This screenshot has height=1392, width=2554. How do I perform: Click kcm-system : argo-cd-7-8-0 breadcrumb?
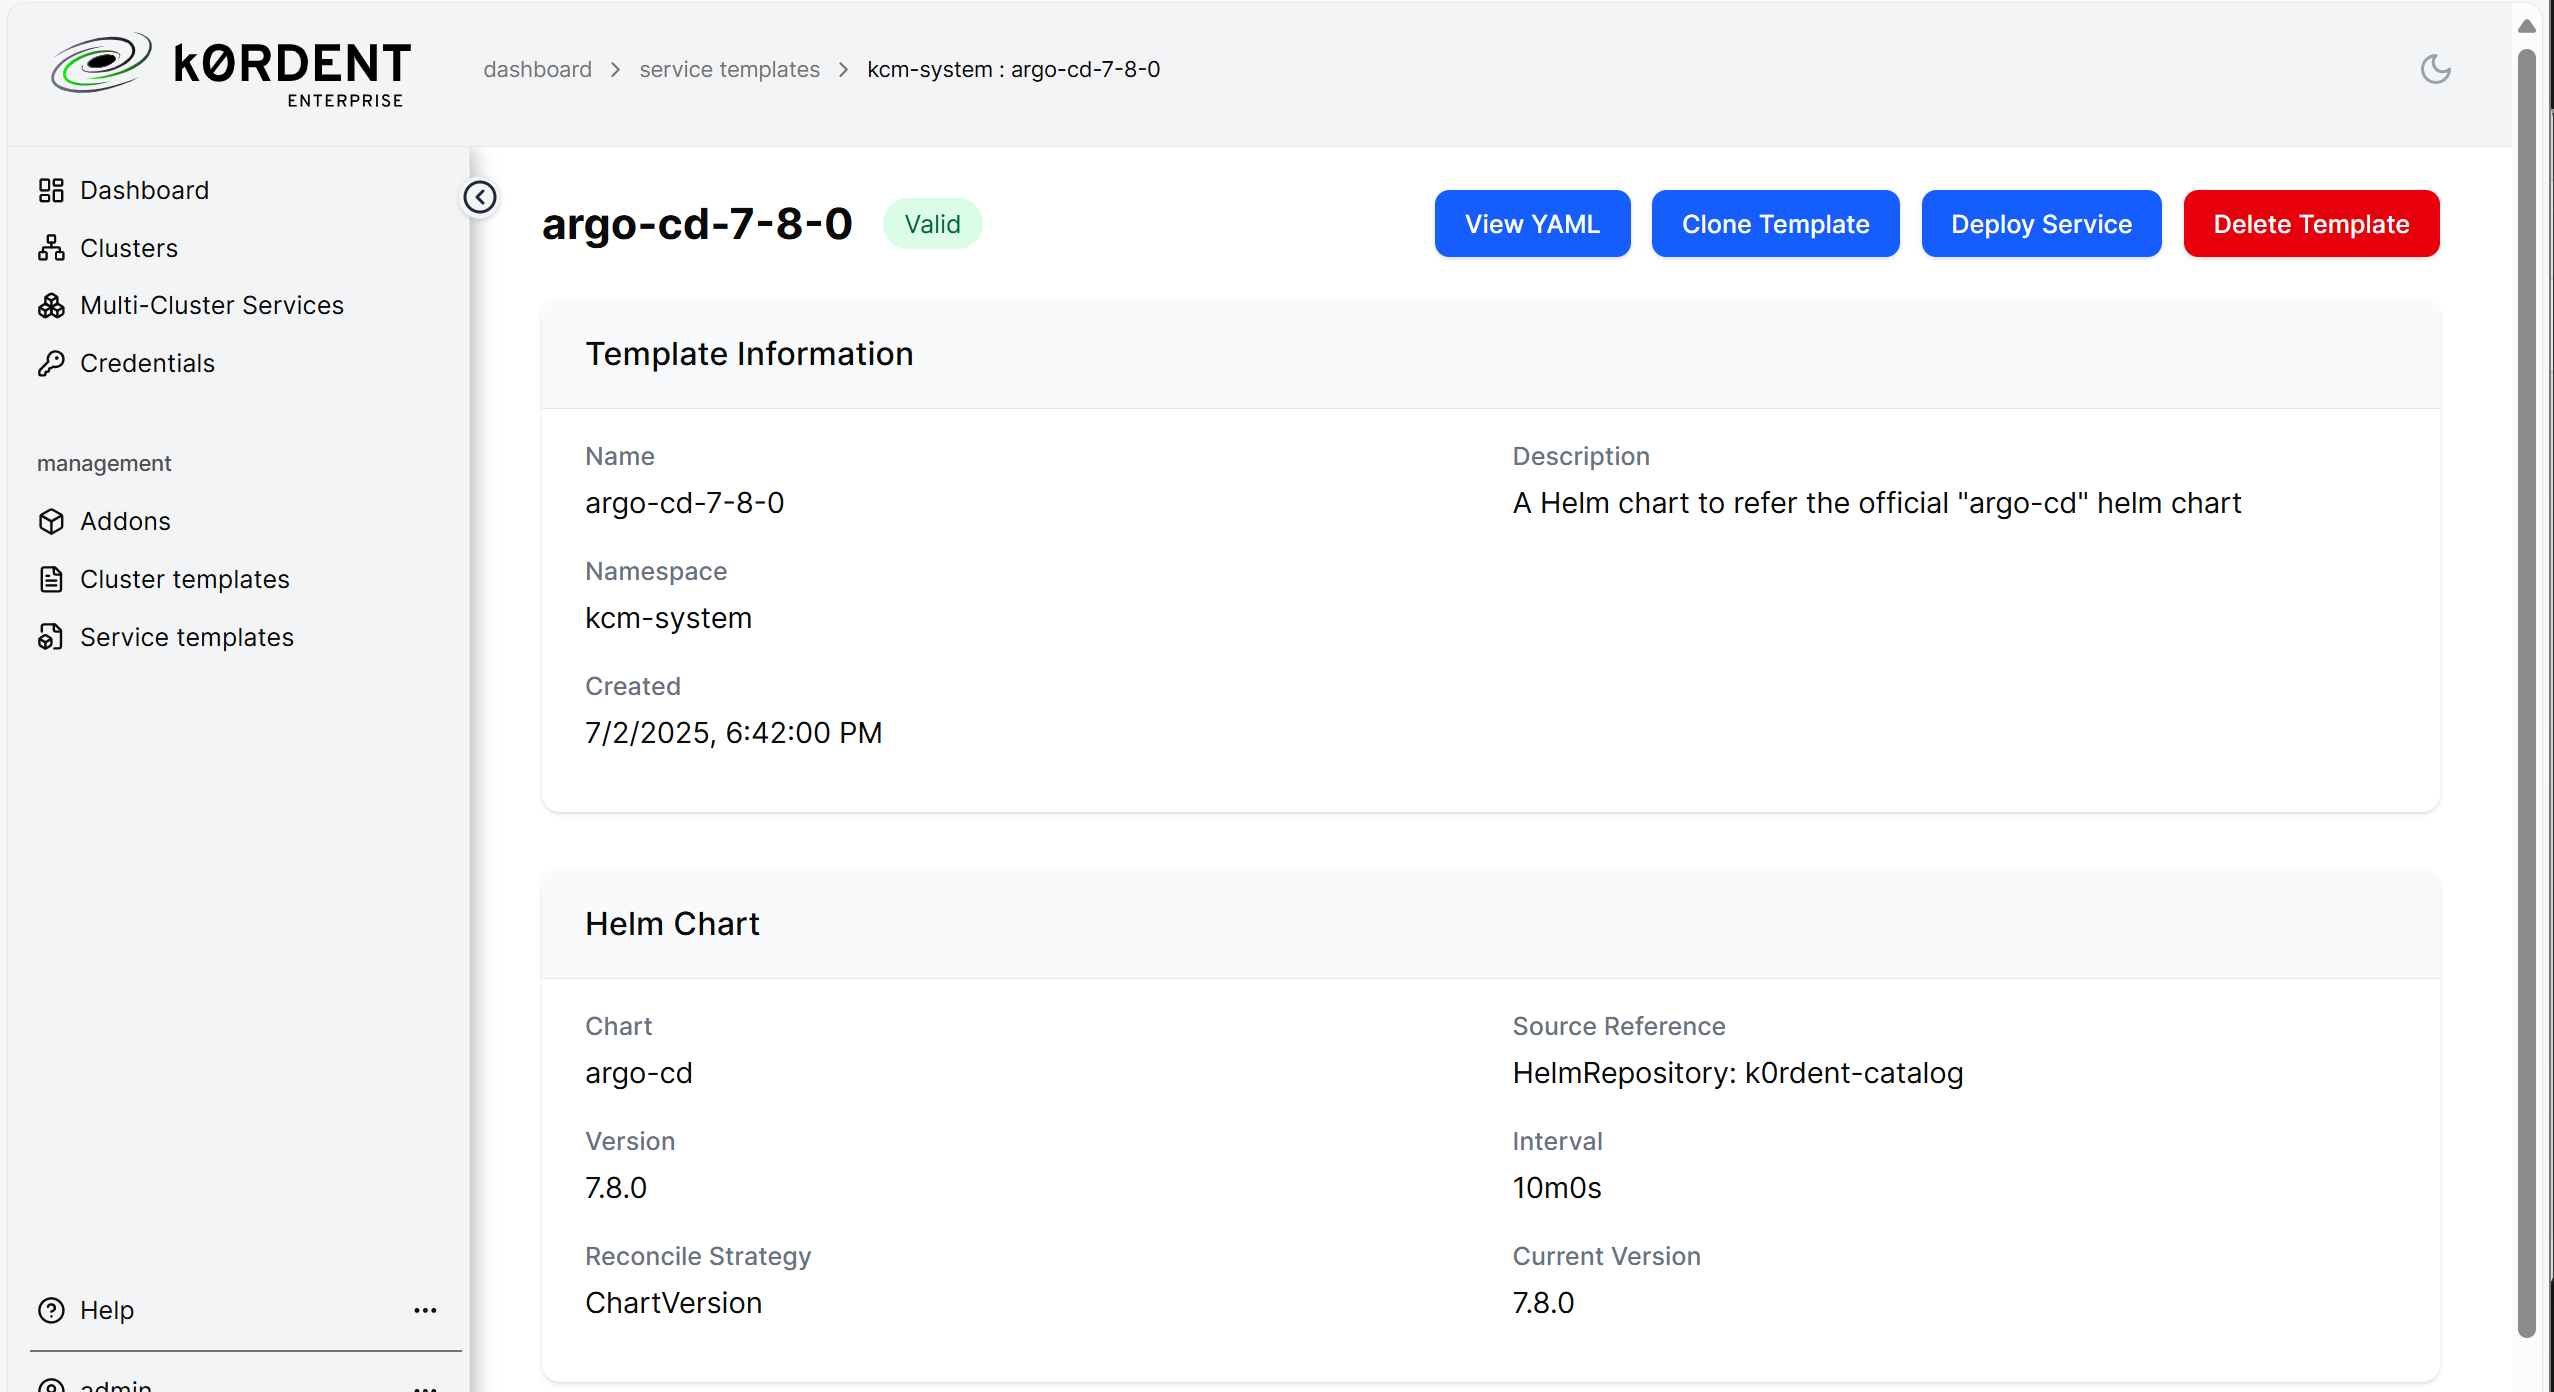click(x=1013, y=69)
